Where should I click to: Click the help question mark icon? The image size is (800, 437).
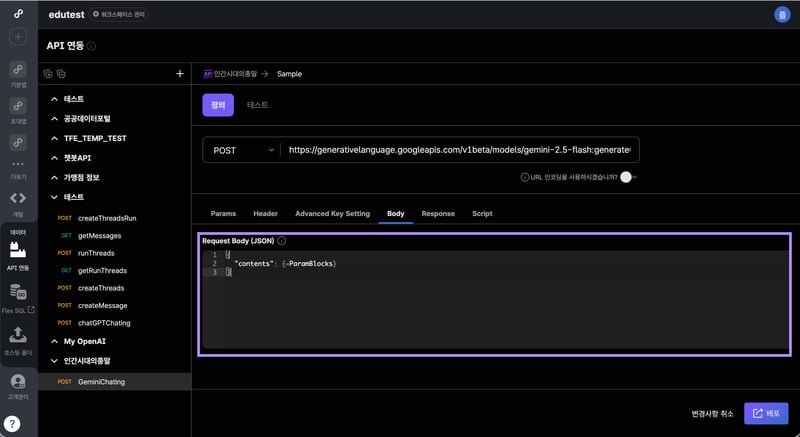coord(18,421)
